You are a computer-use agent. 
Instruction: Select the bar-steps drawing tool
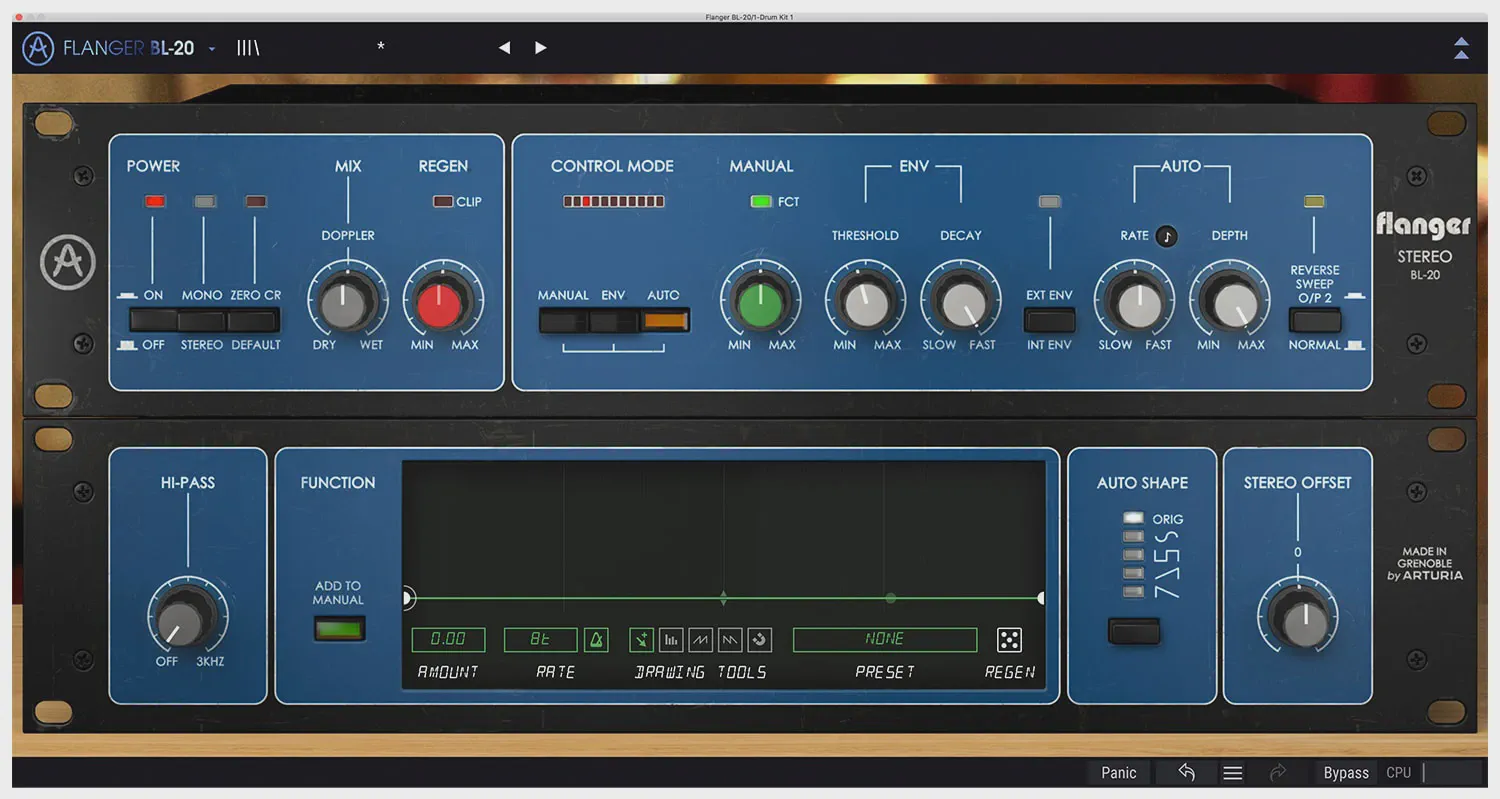tap(671, 640)
